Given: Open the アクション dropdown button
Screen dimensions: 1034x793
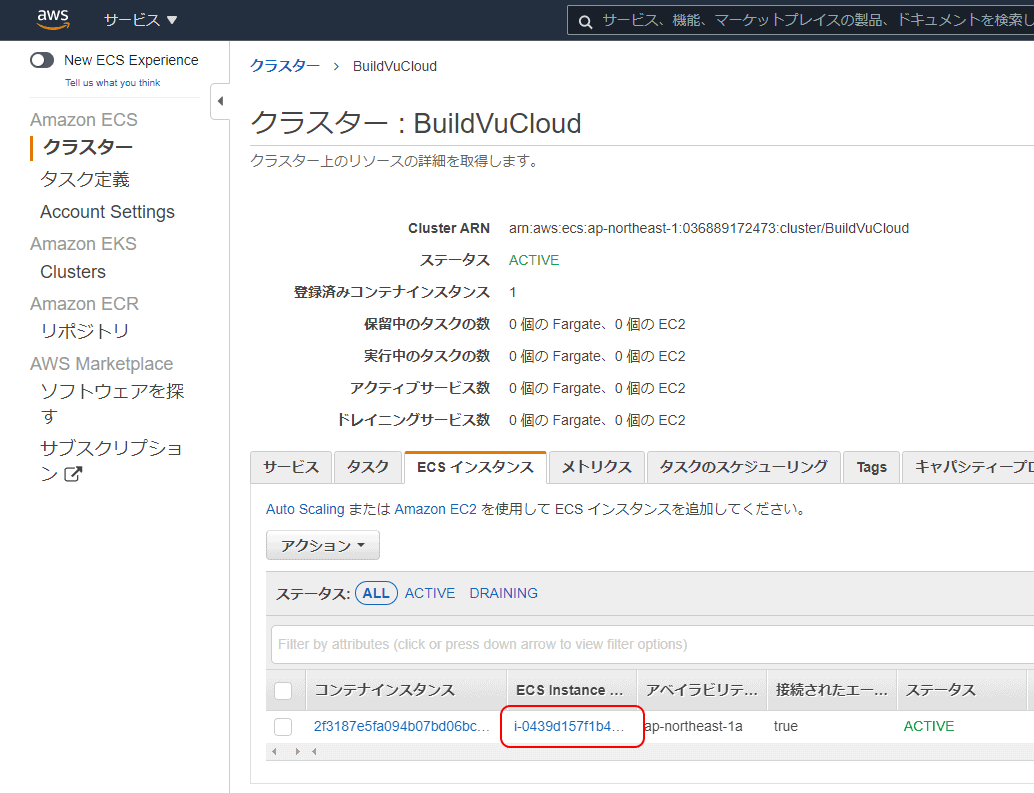Looking at the screenshot, I should [x=322, y=545].
